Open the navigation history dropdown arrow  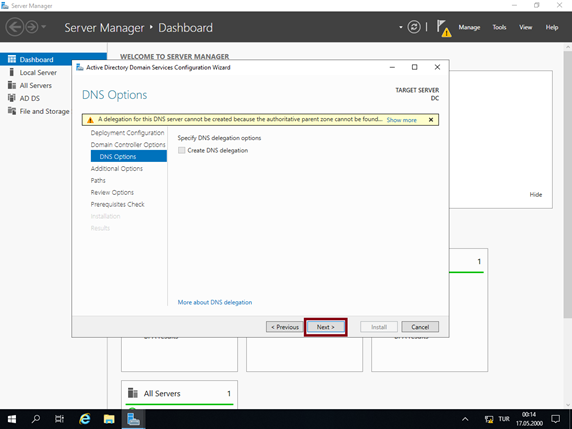(x=43, y=27)
